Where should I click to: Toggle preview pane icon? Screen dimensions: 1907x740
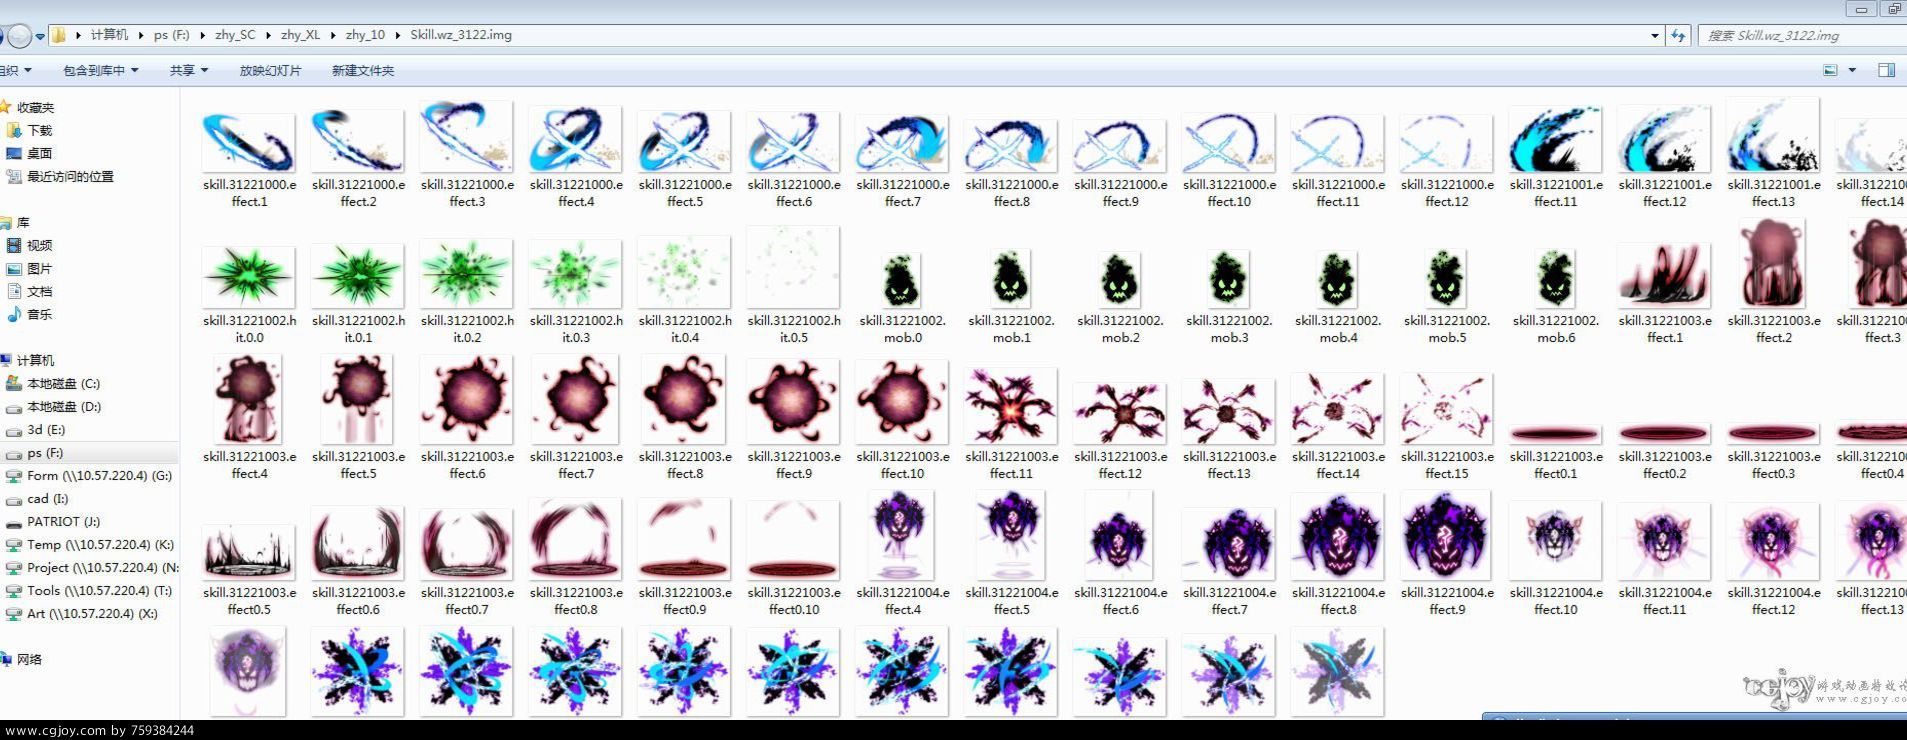click(x=1887, y=70)
